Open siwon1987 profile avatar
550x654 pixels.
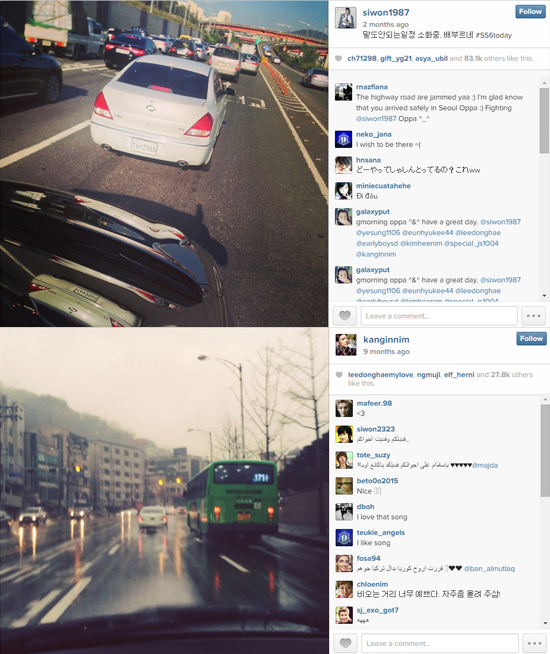346,18
